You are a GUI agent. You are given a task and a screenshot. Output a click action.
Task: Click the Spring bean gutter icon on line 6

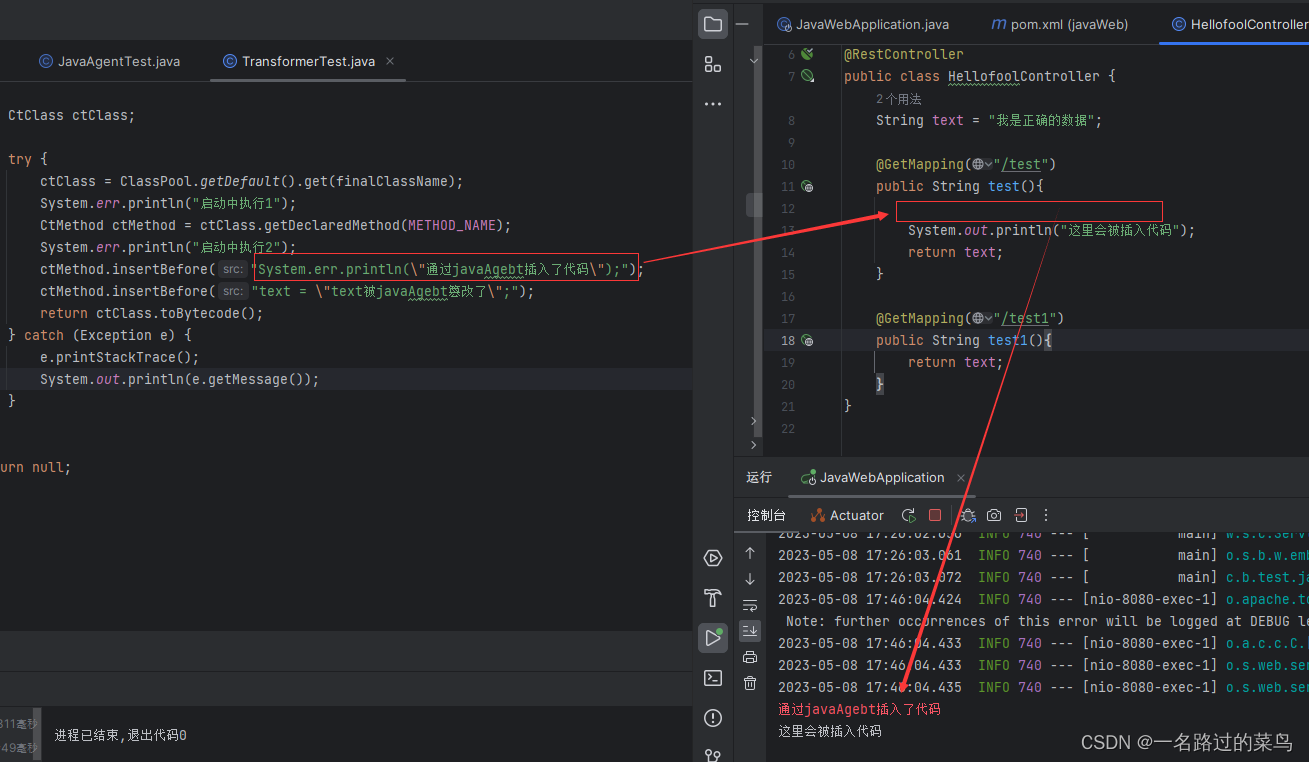[x=807, y=54]
